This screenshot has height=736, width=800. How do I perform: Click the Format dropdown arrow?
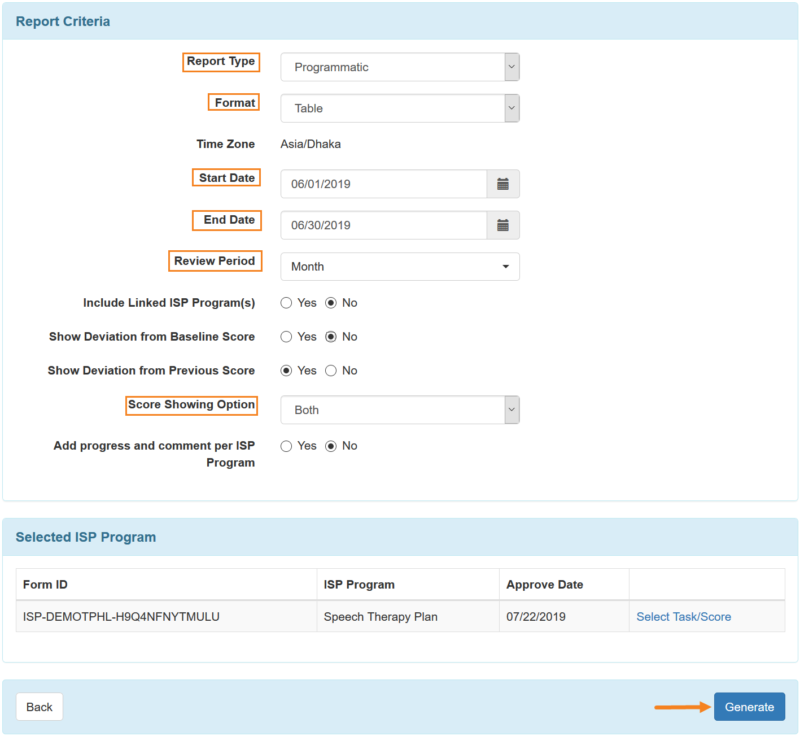coord(509,107)
